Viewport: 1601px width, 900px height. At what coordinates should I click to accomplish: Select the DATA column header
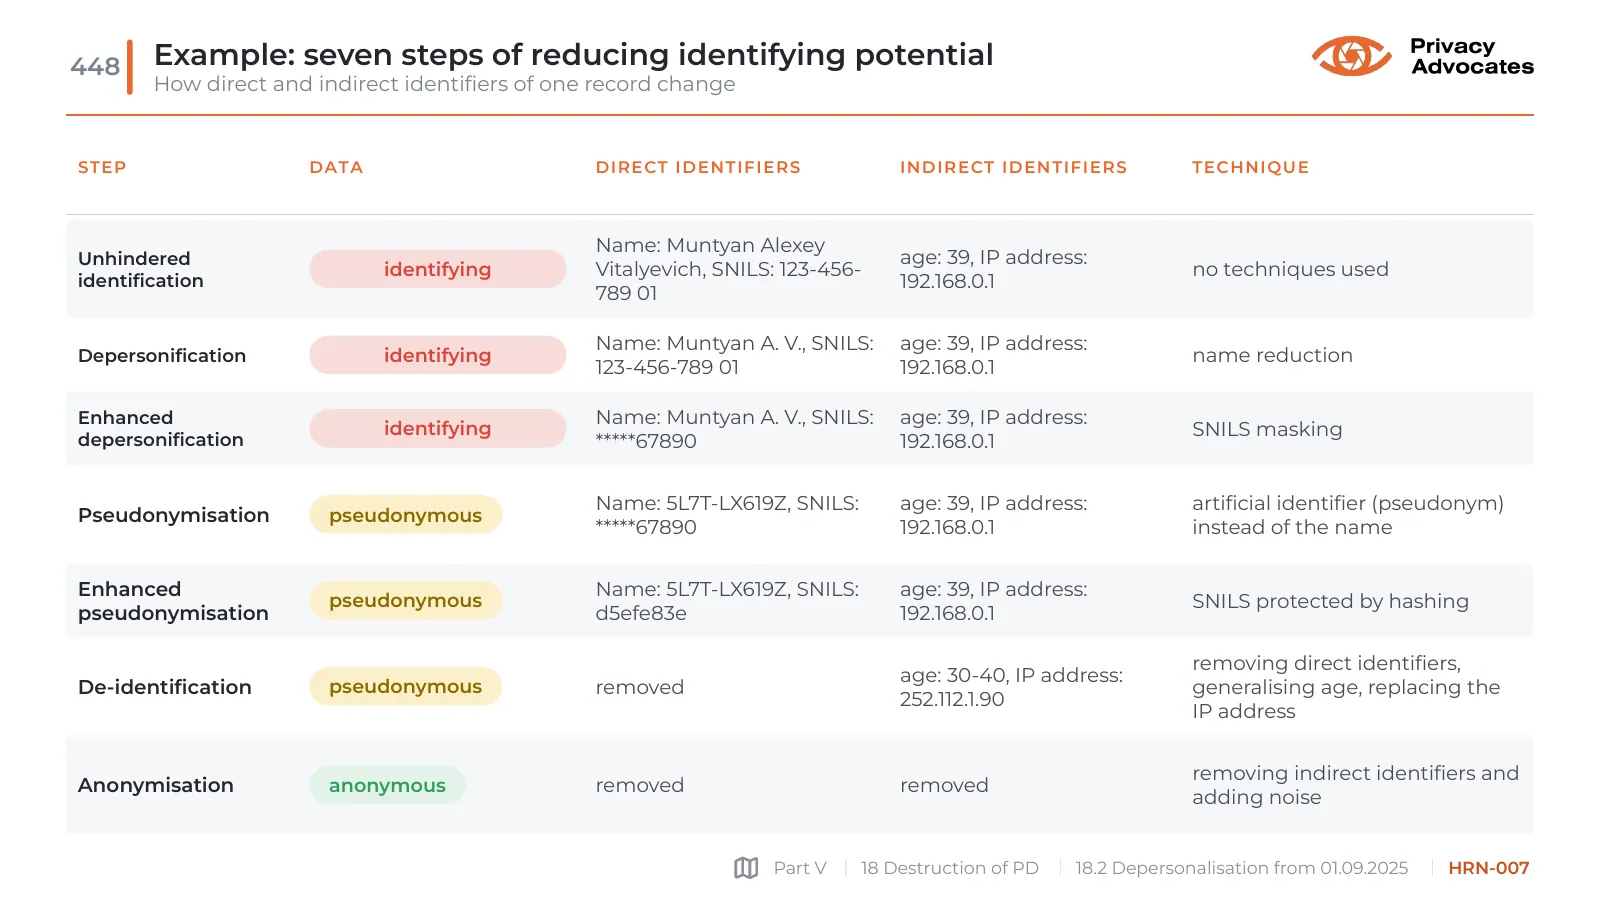pyautogui.click(x=336, y=167)
